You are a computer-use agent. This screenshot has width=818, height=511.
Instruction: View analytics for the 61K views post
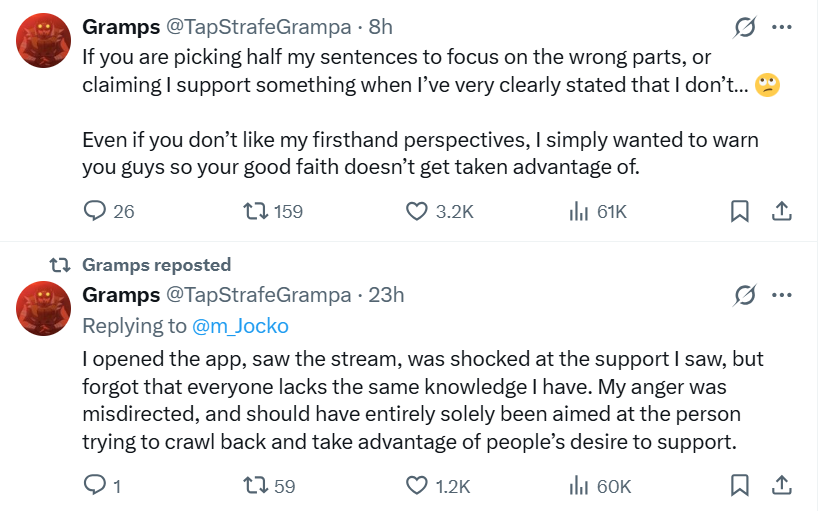point(577,211)
